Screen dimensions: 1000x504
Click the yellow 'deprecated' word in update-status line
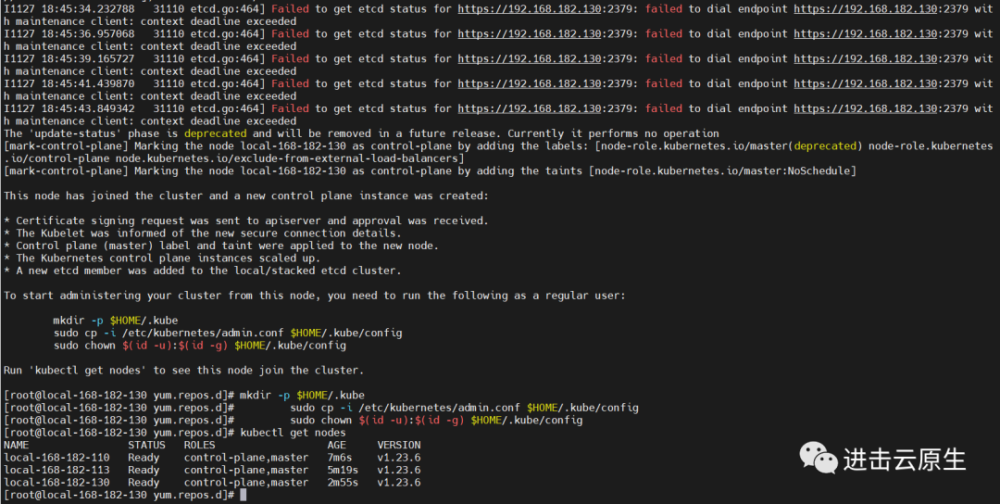216,133
